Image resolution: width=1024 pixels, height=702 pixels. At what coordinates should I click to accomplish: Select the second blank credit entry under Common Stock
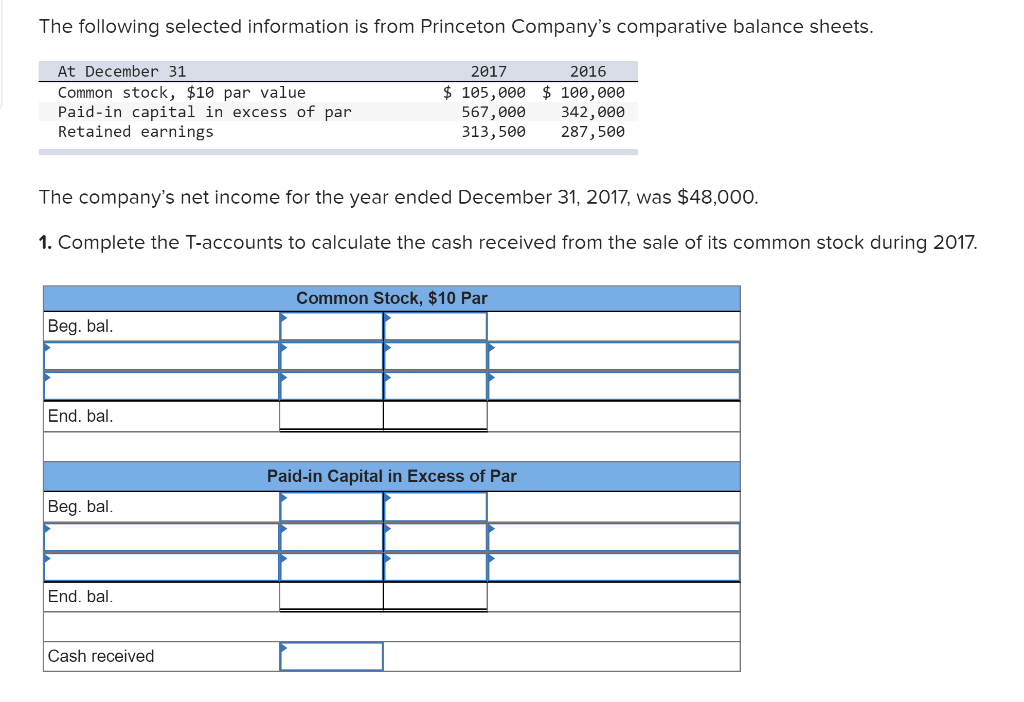435,385
